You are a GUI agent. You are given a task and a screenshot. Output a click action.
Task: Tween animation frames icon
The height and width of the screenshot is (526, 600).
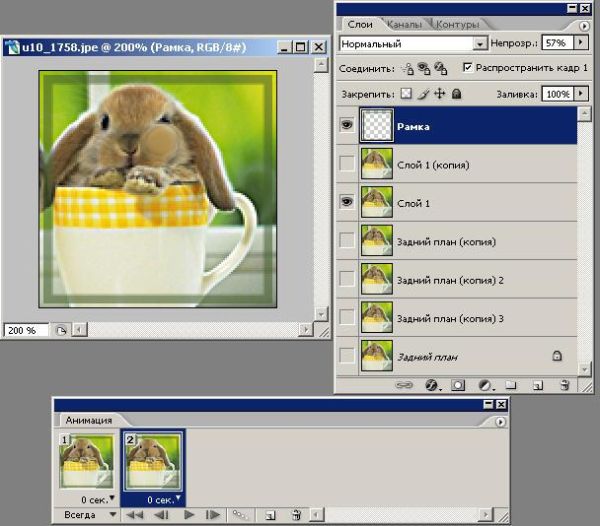pyautogui.click(x=240, y=515)
